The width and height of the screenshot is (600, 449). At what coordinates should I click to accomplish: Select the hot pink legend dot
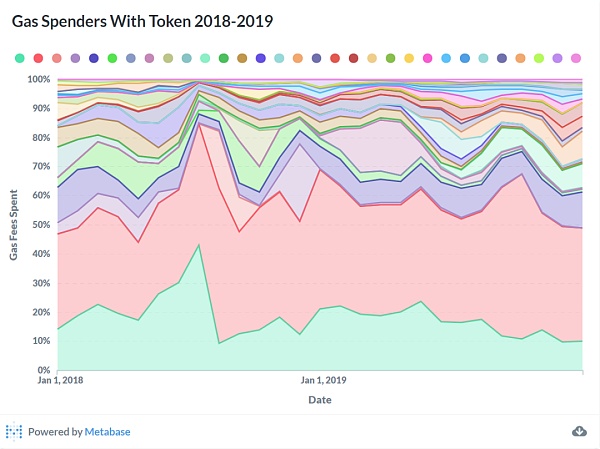[x=428, y=60]
